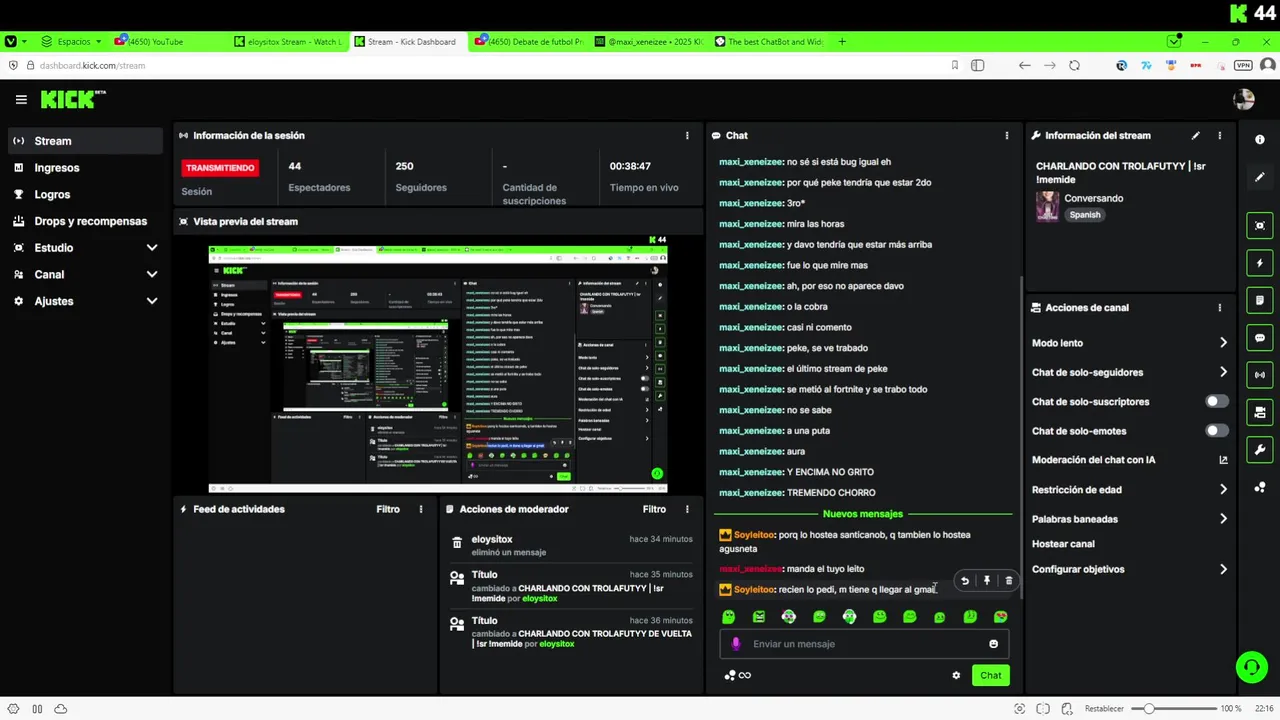Click the Conversando category thumbnail

[x=1047, y=206]
